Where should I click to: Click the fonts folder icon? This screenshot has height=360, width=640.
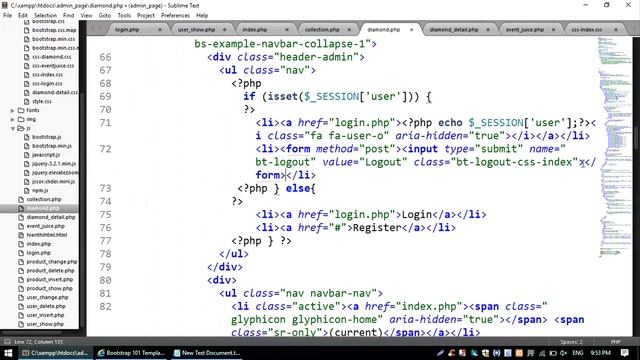pyautogui.click(x=21, y=110)
